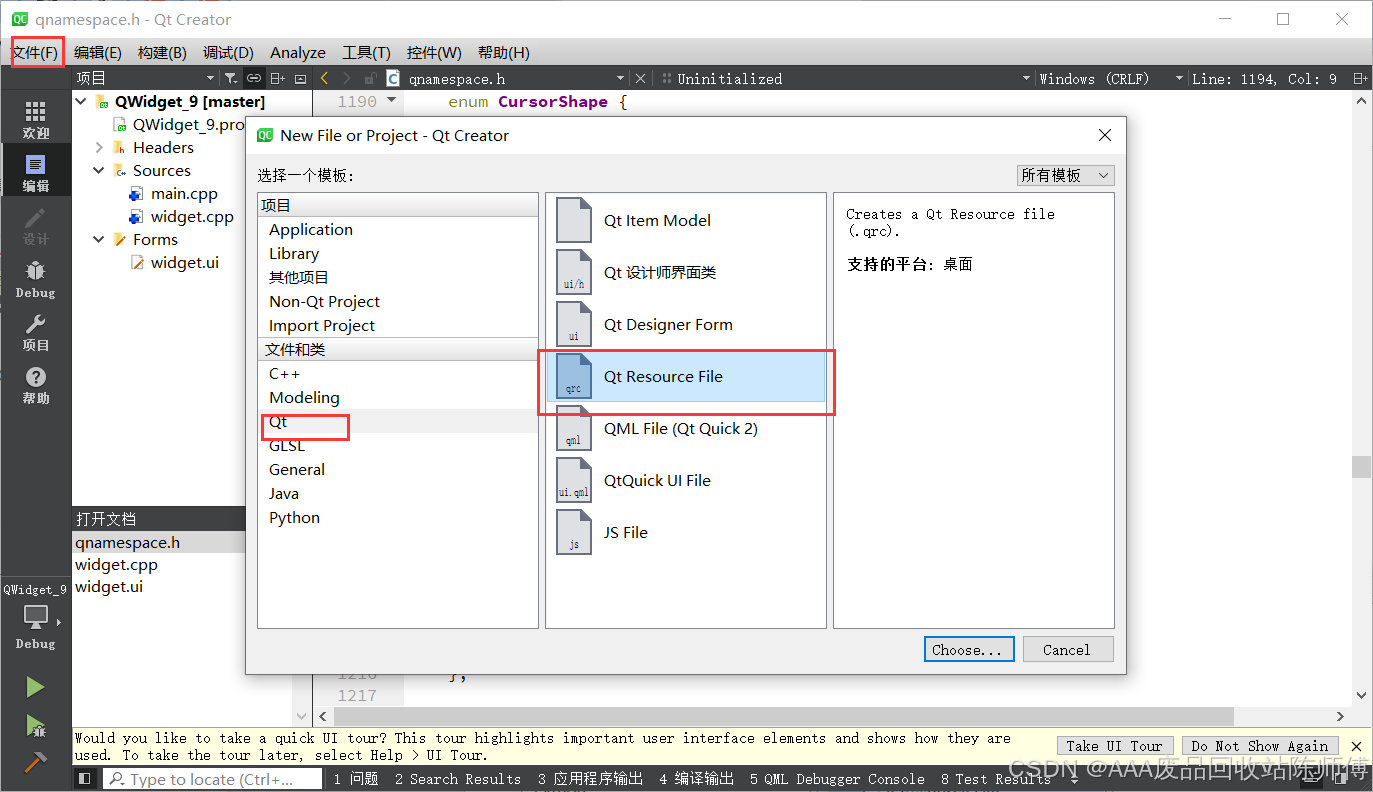1373x792 pixels.
Task: Collapse the Forms folder
Action: (99, 239)
